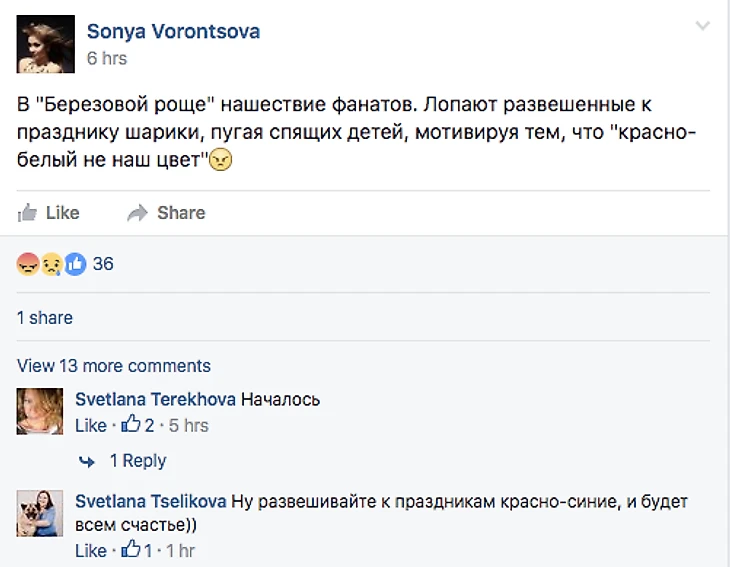Open Sonya Vorontsova's profile name link
Screen dimensions: 730x567
point(173,31)
